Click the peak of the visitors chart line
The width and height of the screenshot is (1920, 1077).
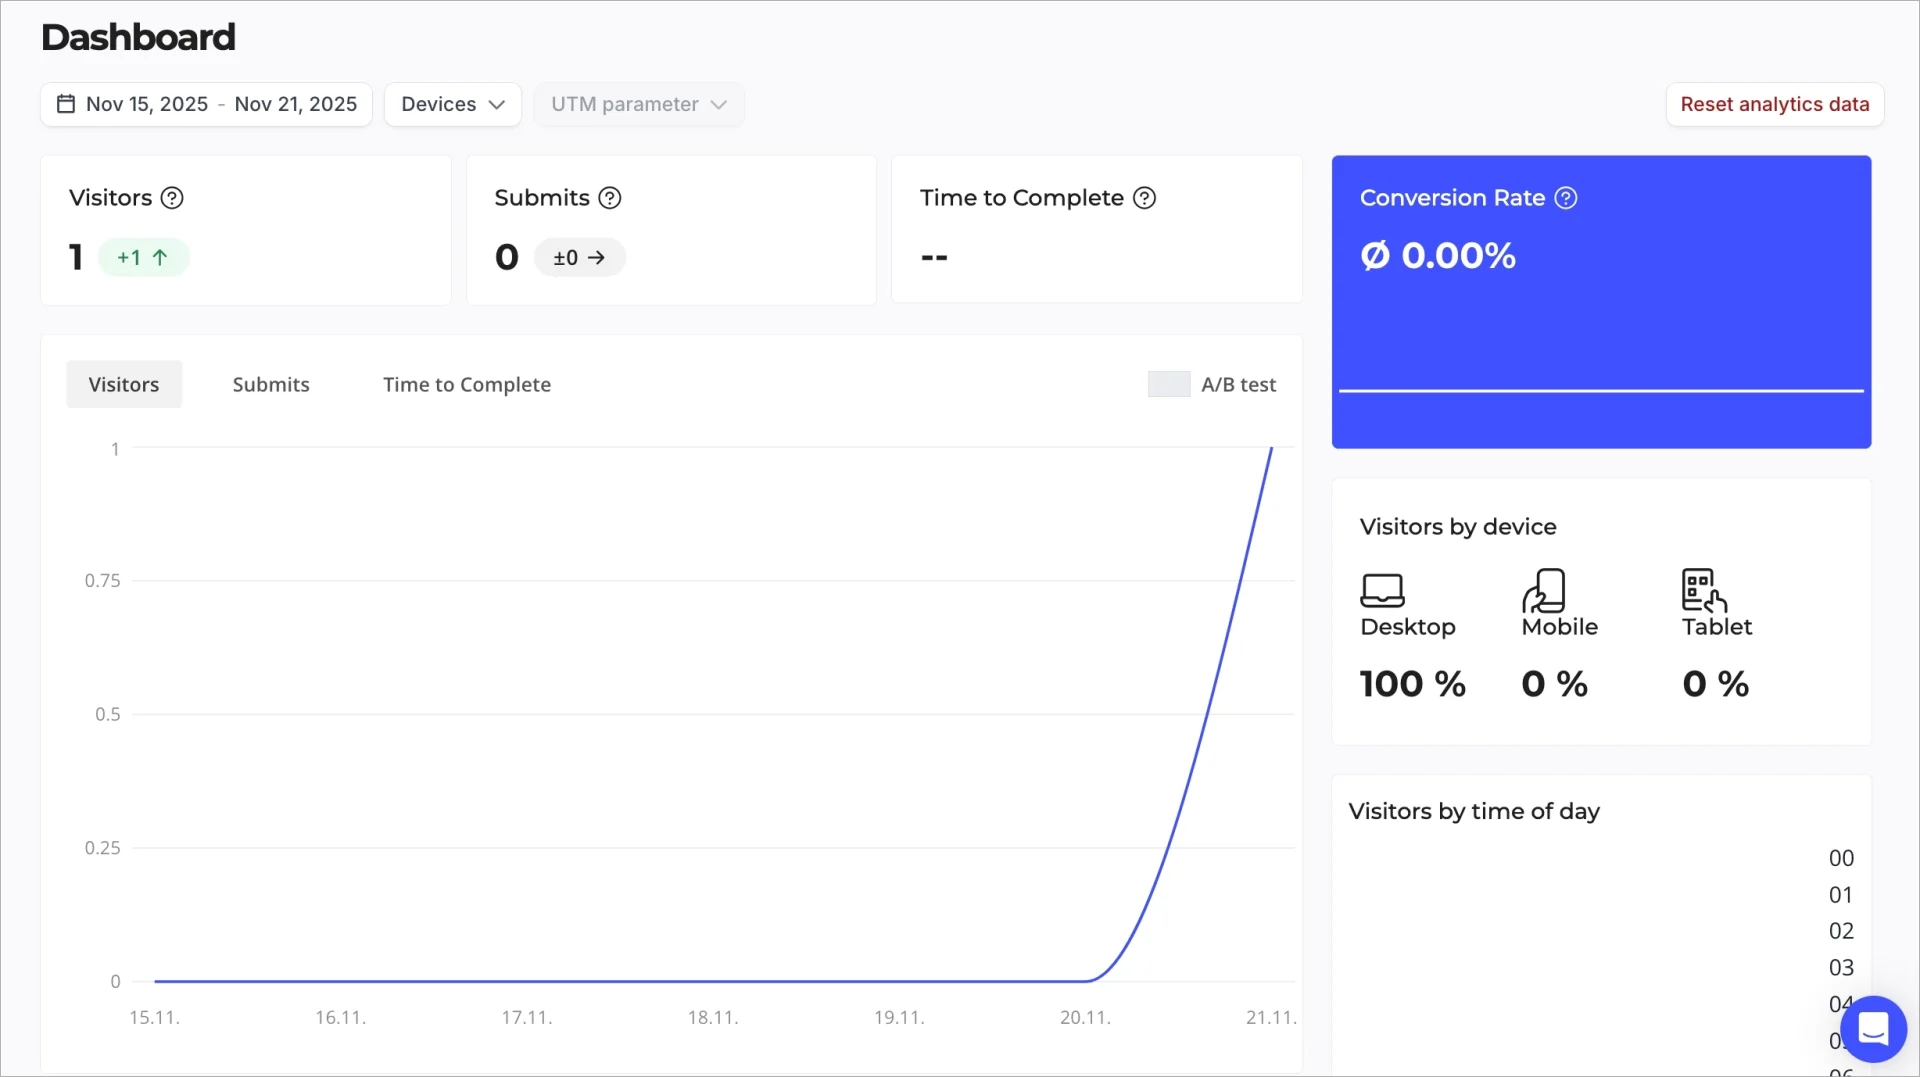(1273, 452)
